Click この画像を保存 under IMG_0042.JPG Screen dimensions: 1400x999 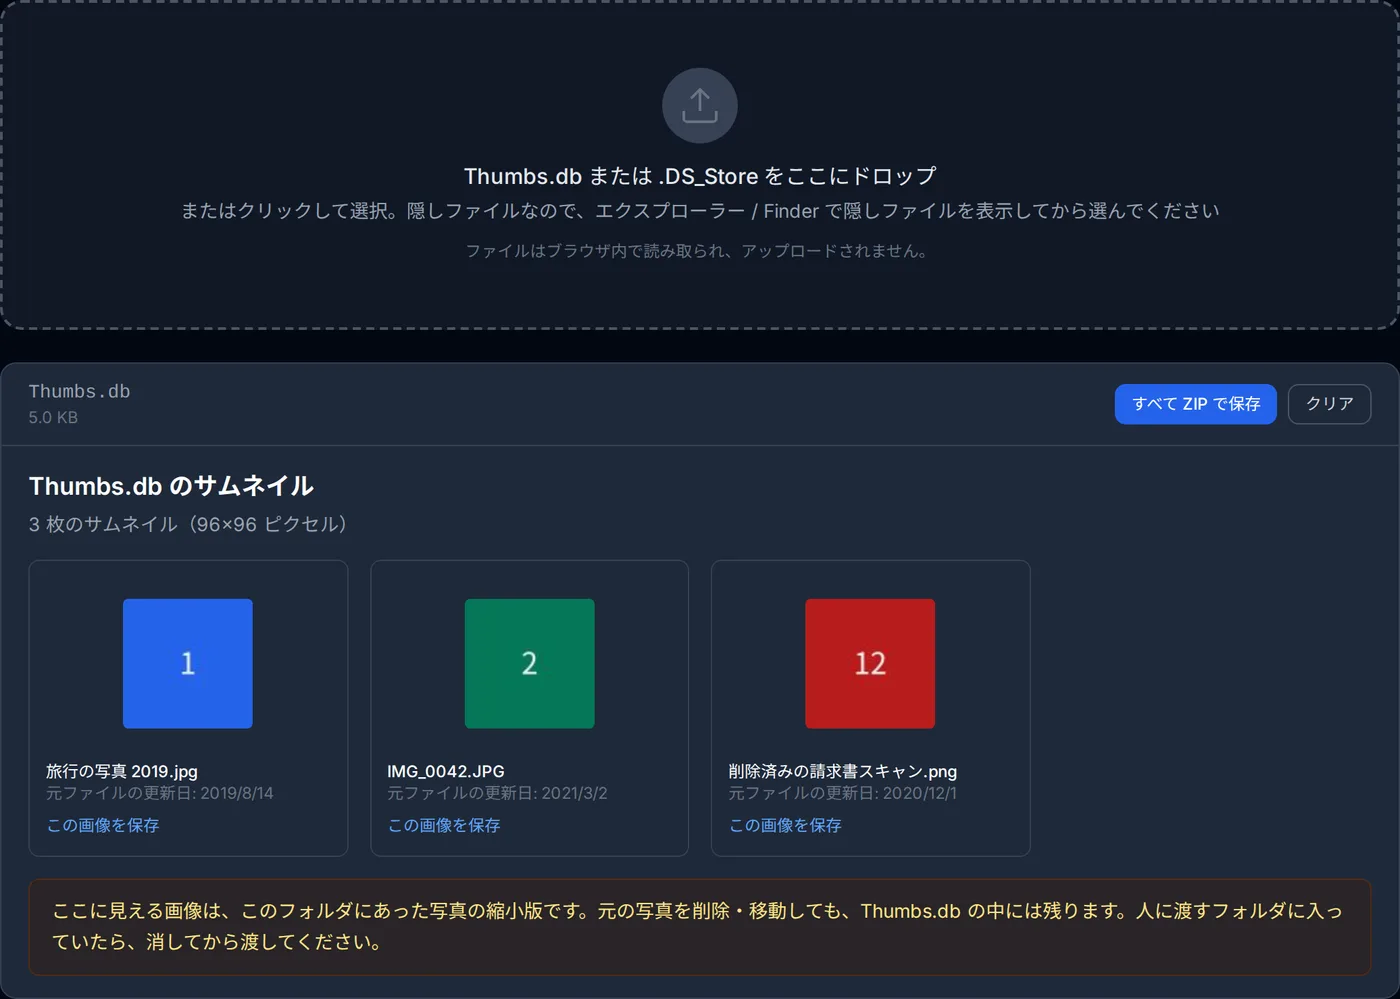point(444,825)
